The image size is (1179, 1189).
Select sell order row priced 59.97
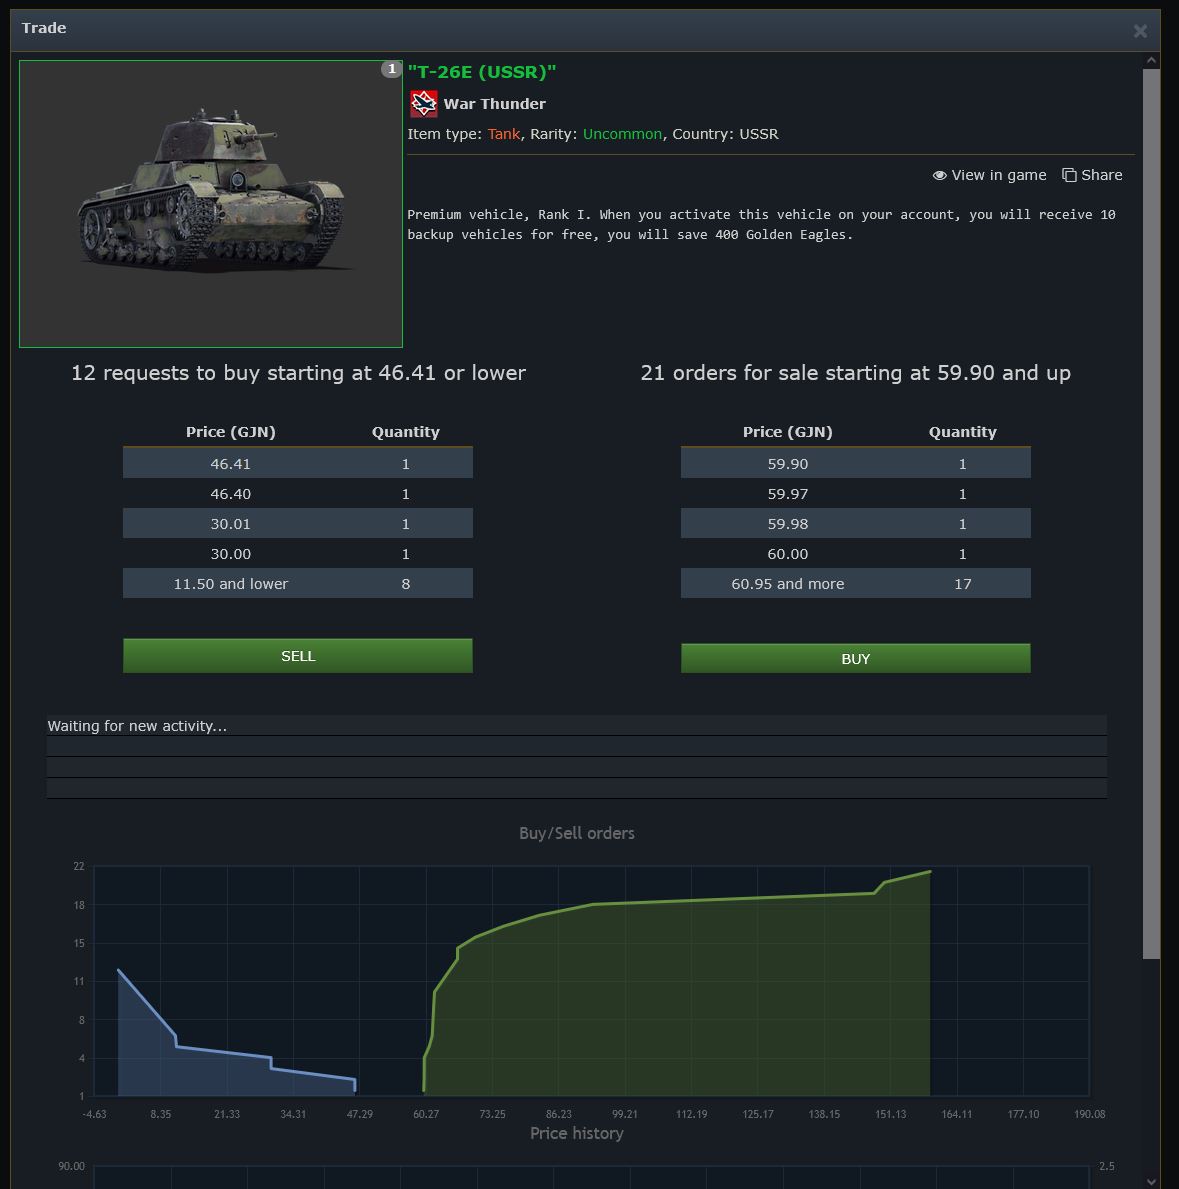(855, 494)
